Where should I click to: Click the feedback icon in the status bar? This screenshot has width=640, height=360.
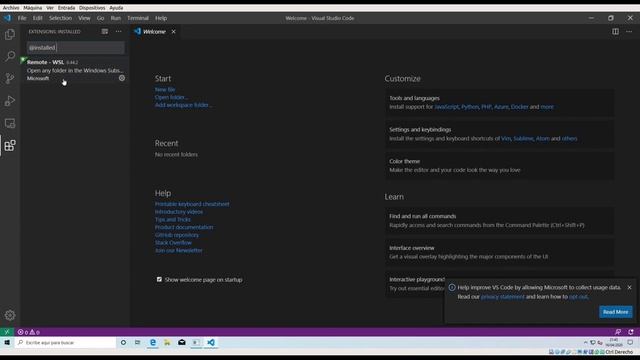tap(618, 332)
